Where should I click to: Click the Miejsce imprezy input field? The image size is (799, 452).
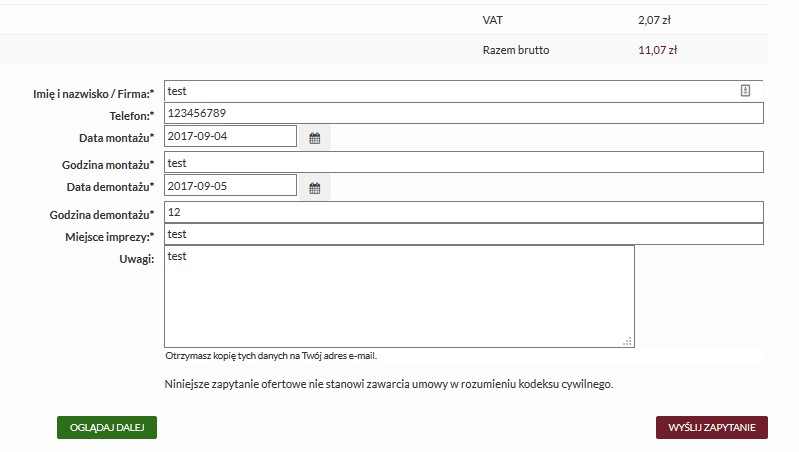[463, 234]
